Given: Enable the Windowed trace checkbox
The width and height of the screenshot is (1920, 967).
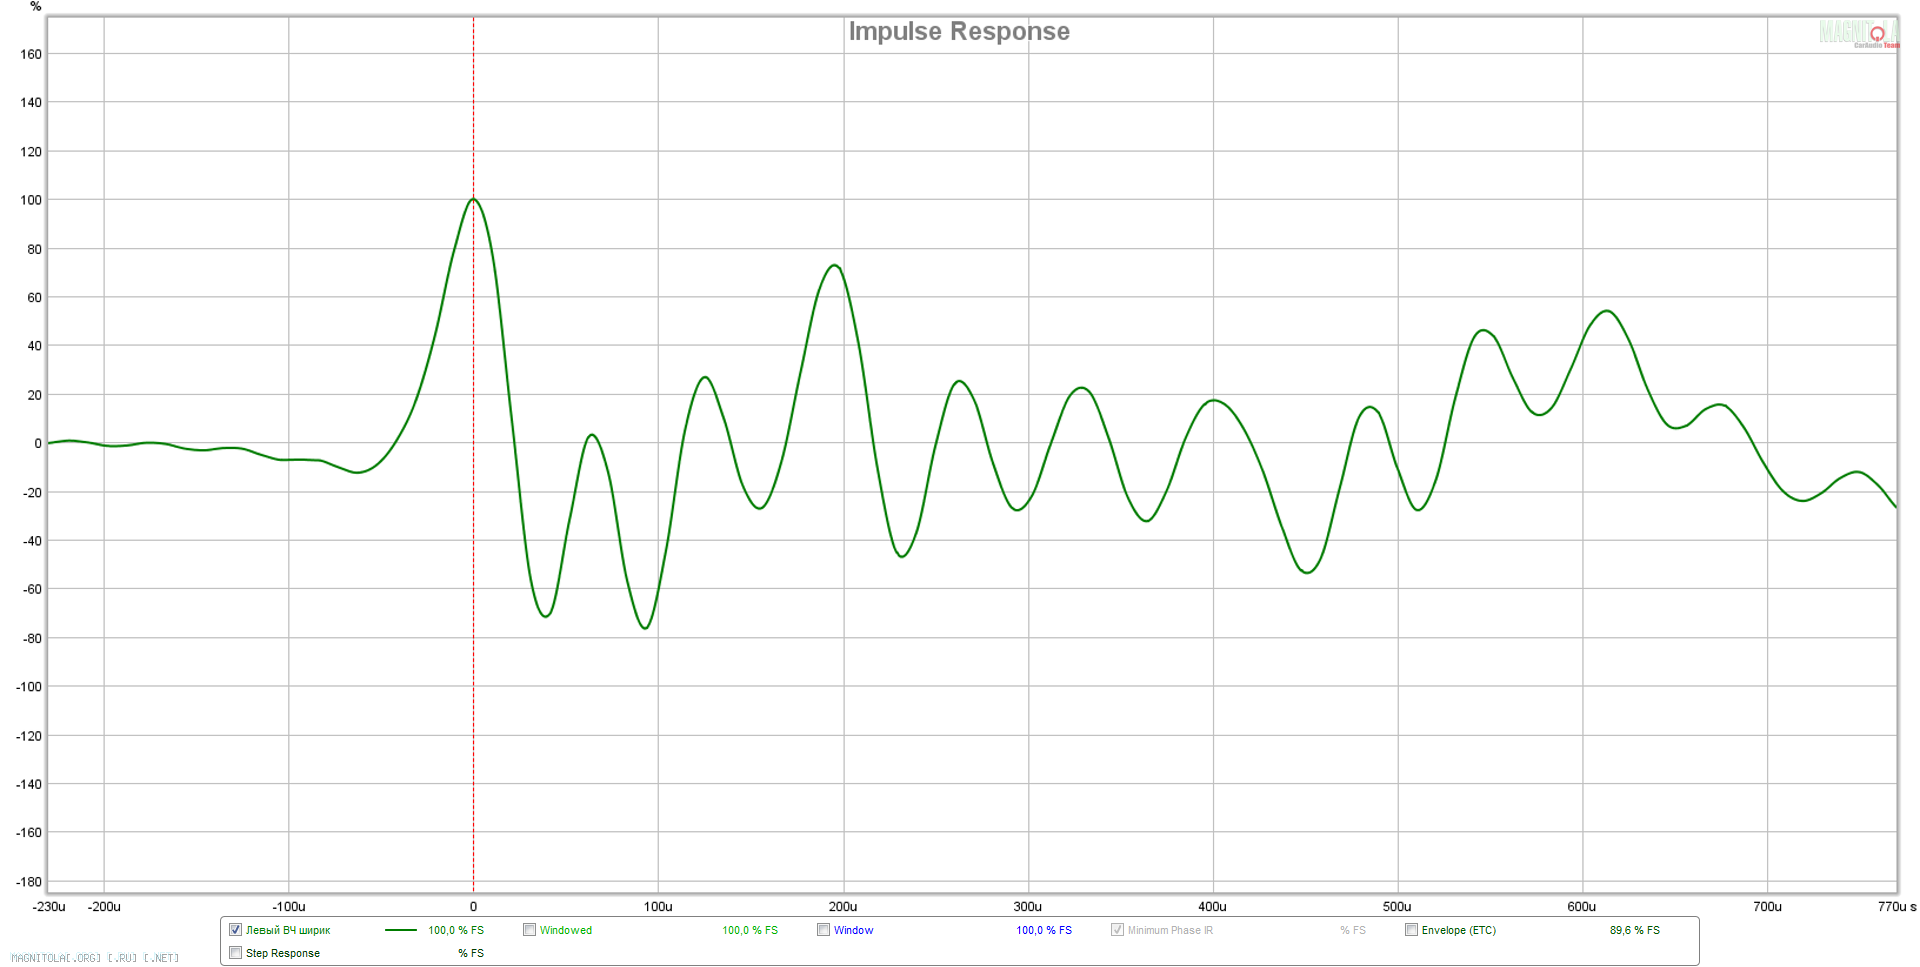Looking at the screenshot, I should coord(529,930).
